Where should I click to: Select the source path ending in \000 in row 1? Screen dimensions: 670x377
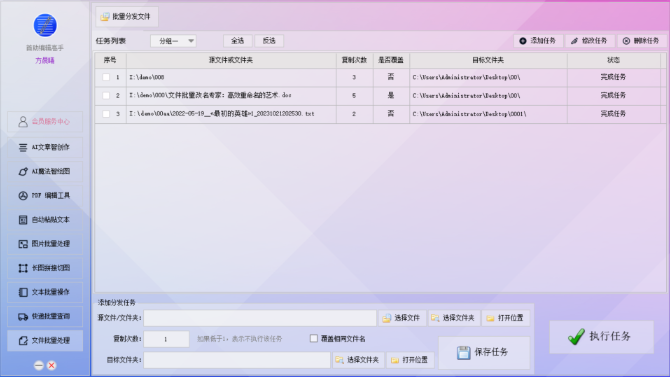147,77
